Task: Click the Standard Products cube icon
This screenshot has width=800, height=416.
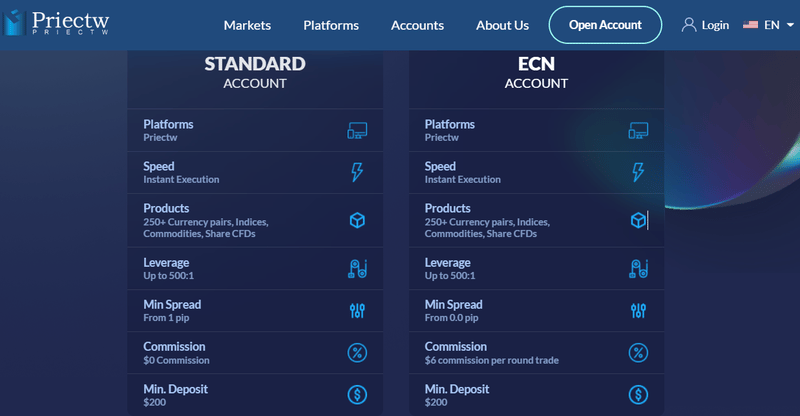Action: pyautogui.click(x=357, y=221)
